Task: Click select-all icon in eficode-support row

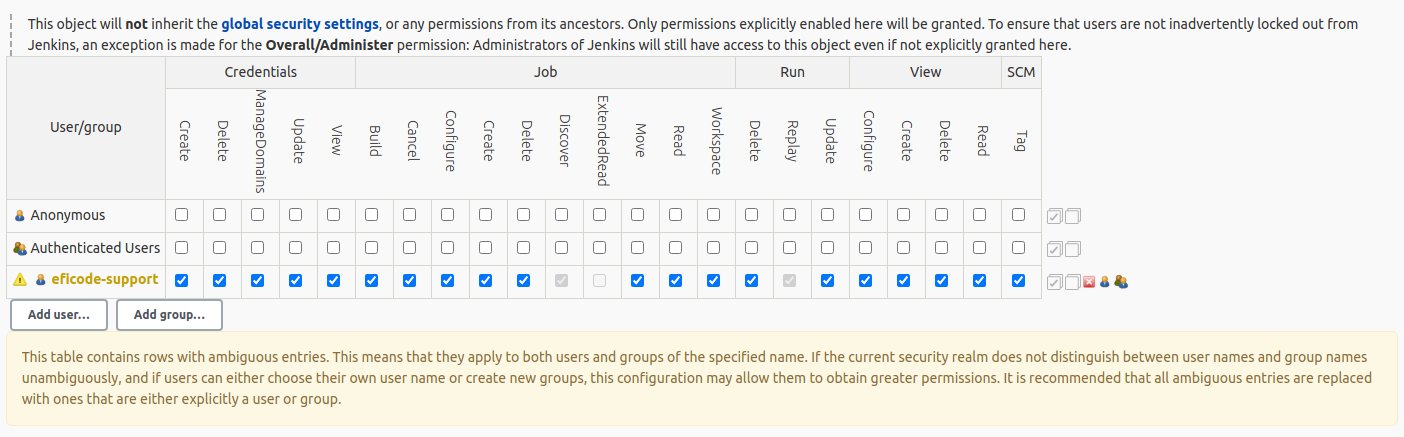Action: tap(1055, 282)
